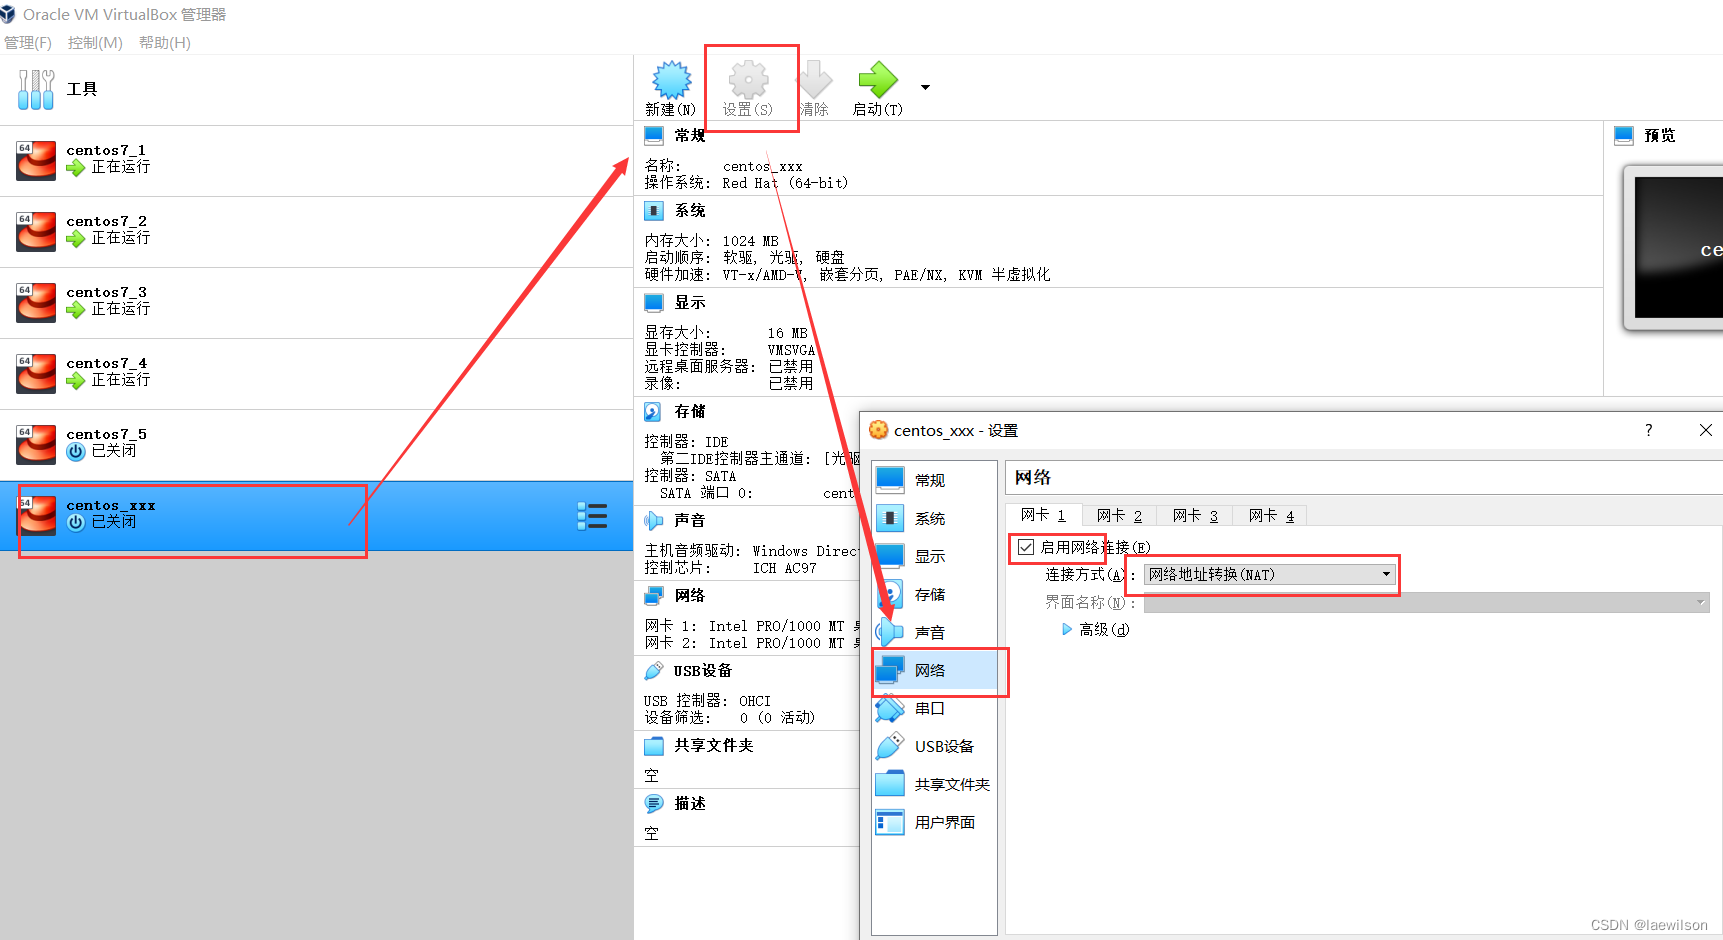Switch to the 网卡 4 tab
1723x940 pixels.
tap(1271, 516)
